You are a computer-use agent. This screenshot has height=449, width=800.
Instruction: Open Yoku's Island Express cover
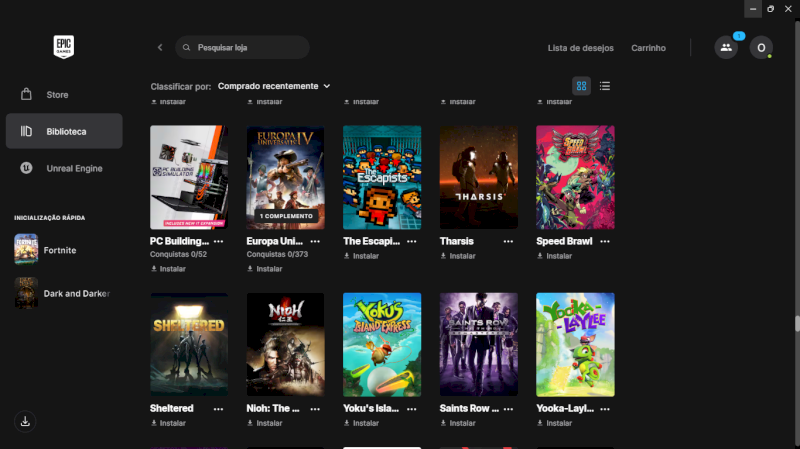(382, 344)
